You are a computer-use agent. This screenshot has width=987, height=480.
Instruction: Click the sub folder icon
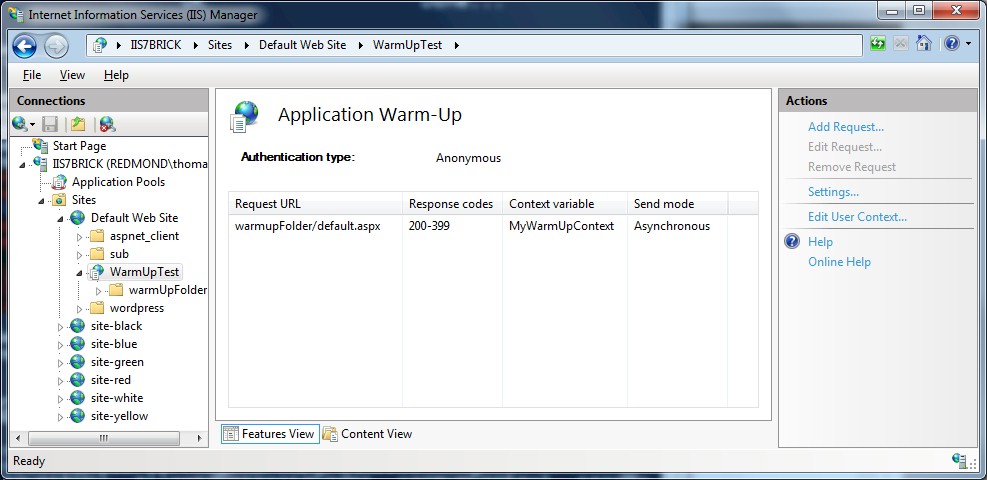click(x=97, y=254)
